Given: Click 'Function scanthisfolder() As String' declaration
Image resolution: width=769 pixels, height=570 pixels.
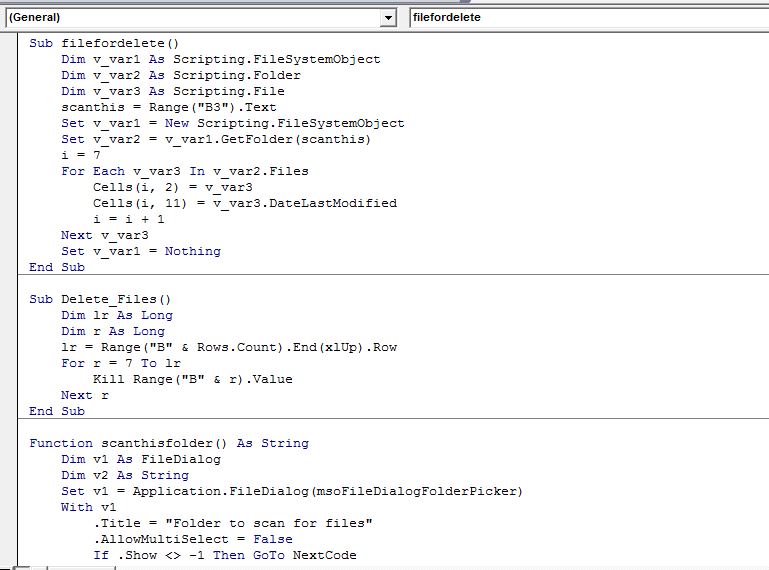Looking at the screenshot, I should tap(169, 443).
